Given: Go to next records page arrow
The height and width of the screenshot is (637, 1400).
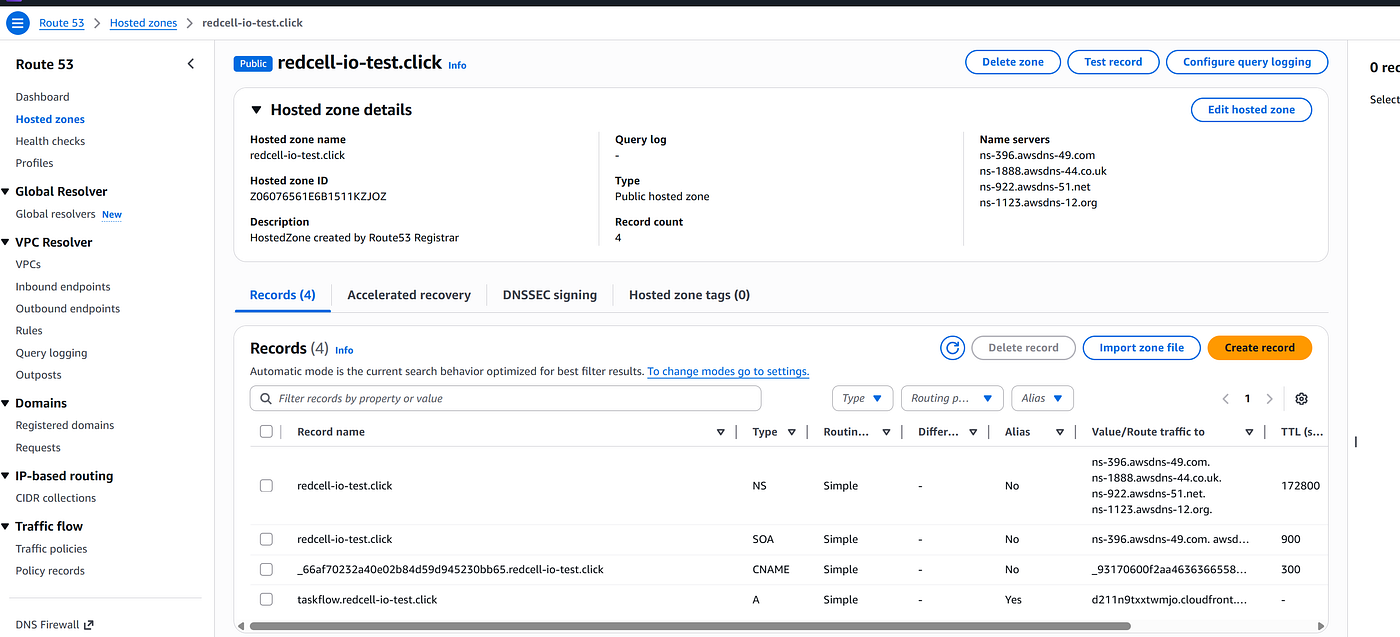Looking at the screenshot, I should point(1270,399).
